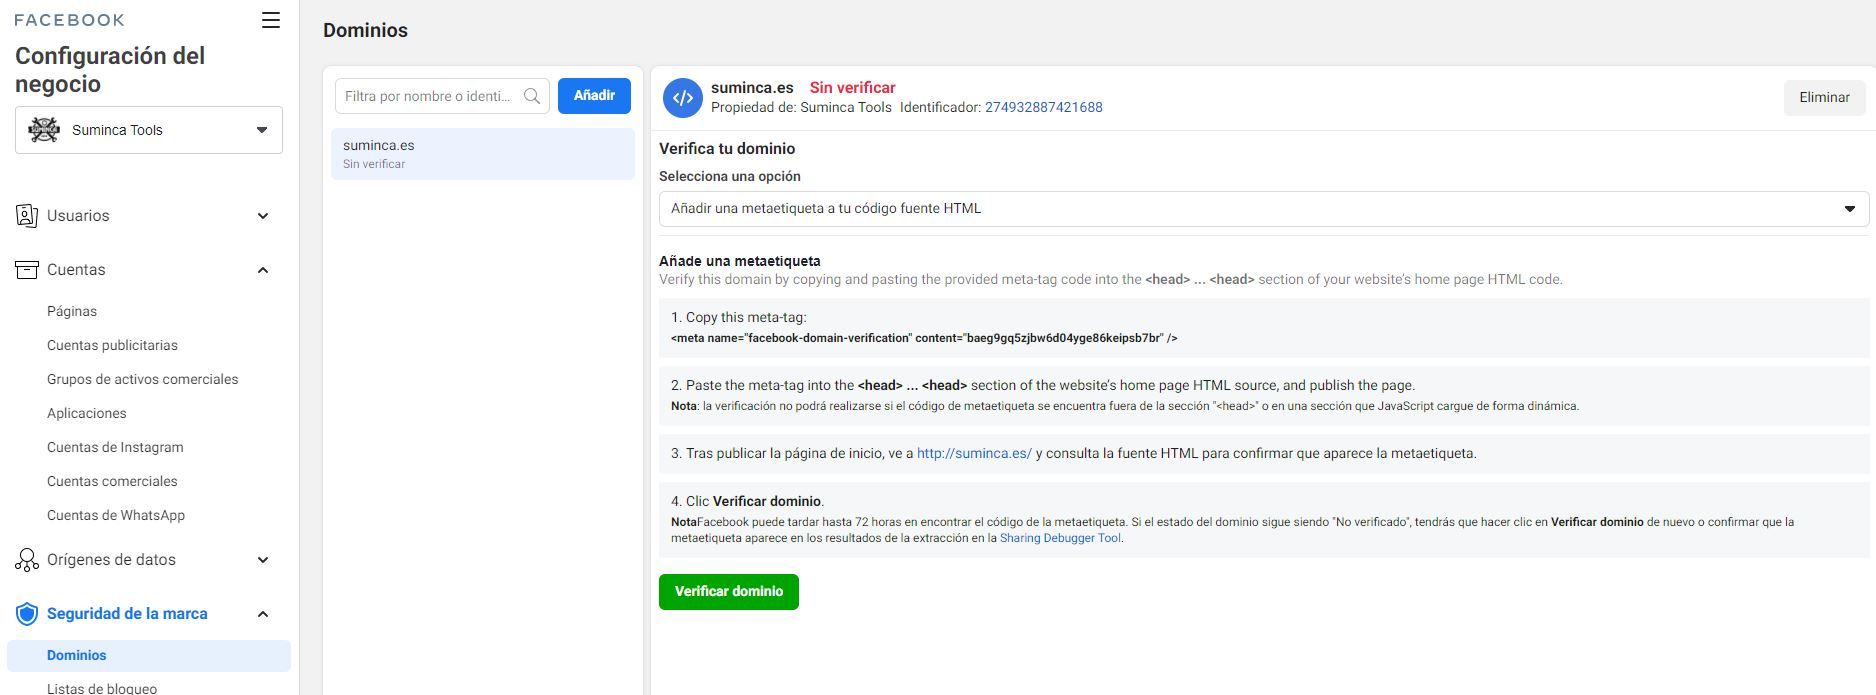The height and width of the screenshot is (695, 1876).
Task: Click the Usuarios person icon
Action: [x=27, y=216]
